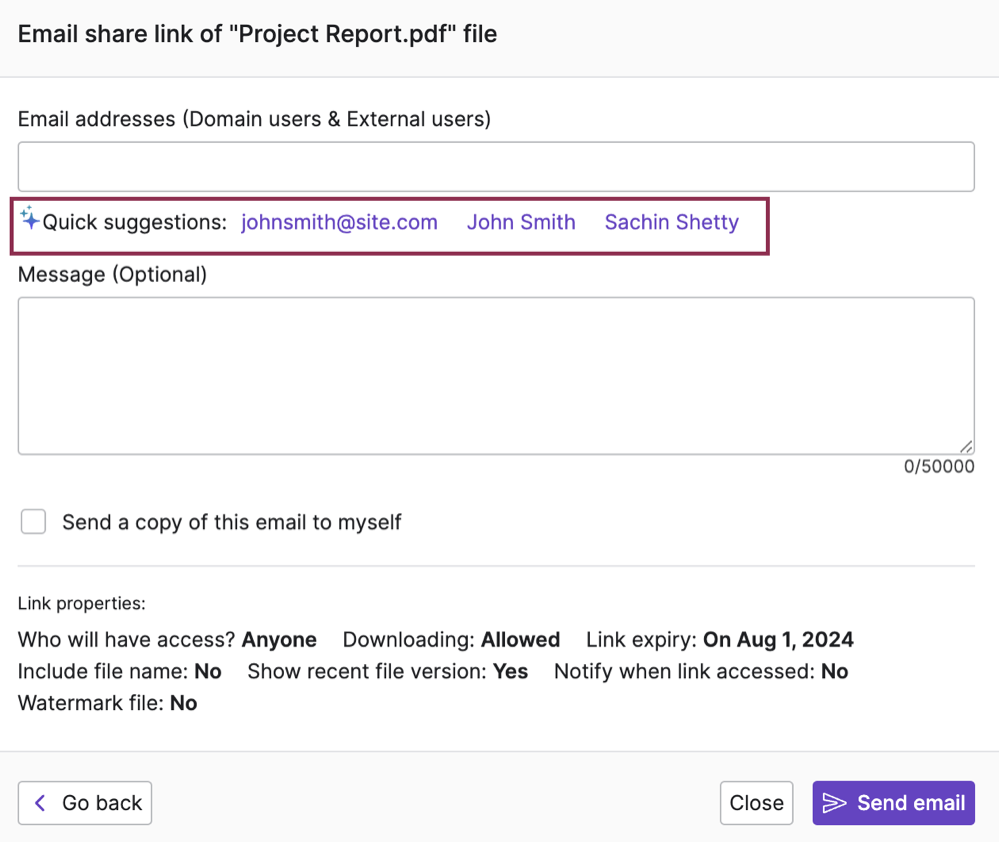Click the Downloading value Allowed

(x=520, y=639)
